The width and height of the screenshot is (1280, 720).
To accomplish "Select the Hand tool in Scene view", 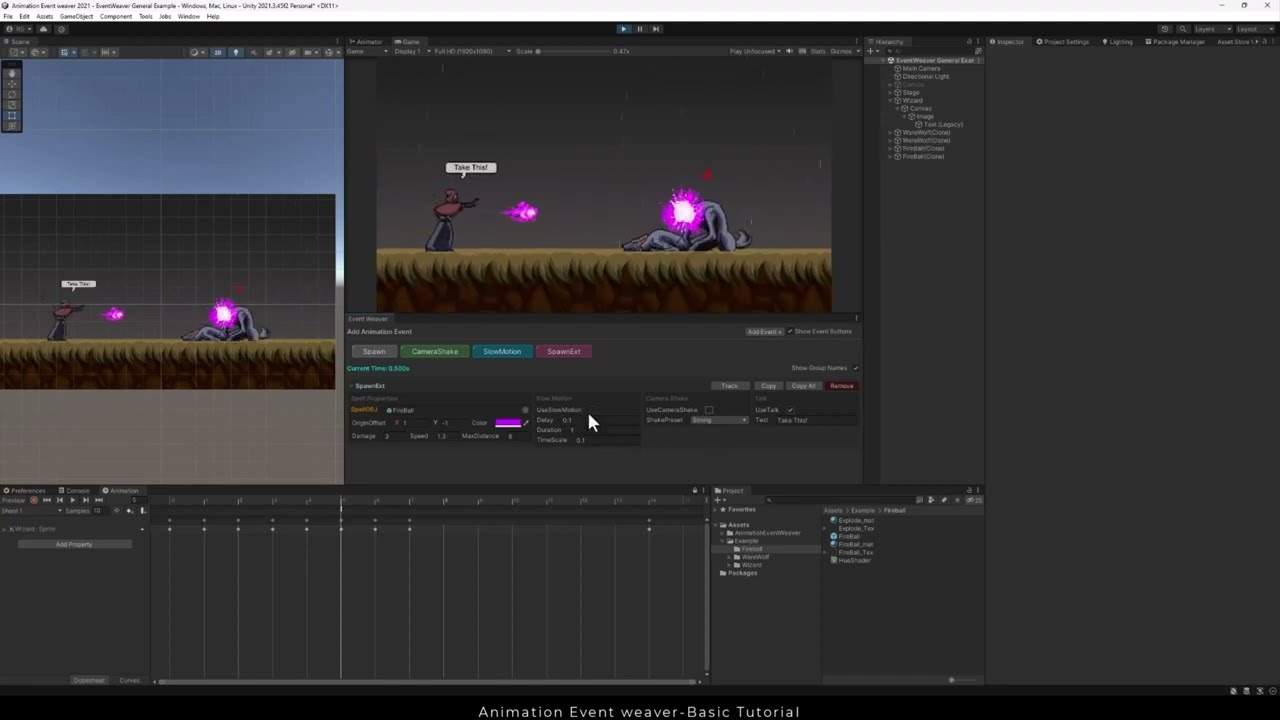I will [x=12, y=74].
